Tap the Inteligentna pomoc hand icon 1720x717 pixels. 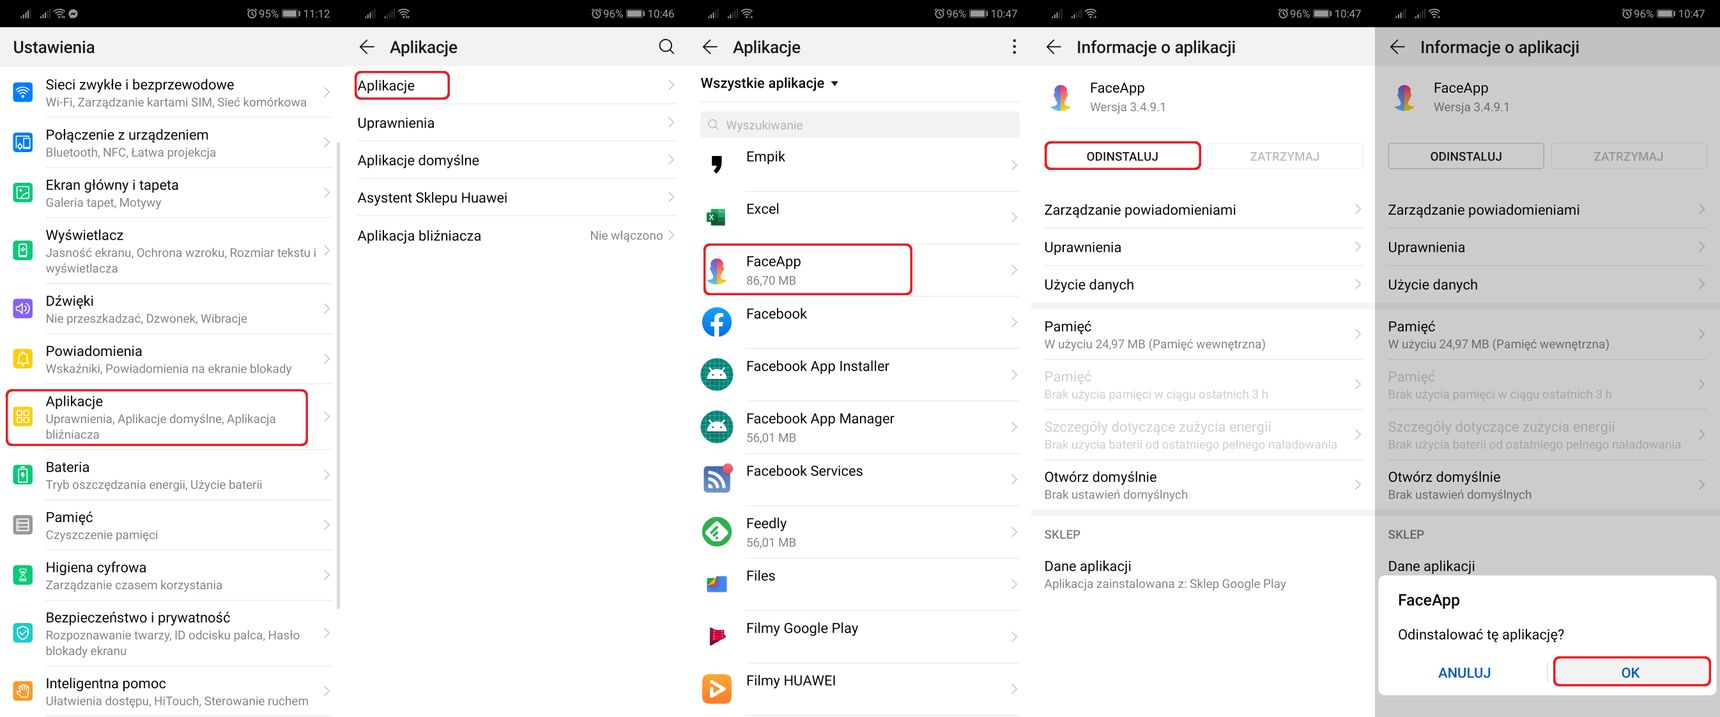[x=22, y=691]
